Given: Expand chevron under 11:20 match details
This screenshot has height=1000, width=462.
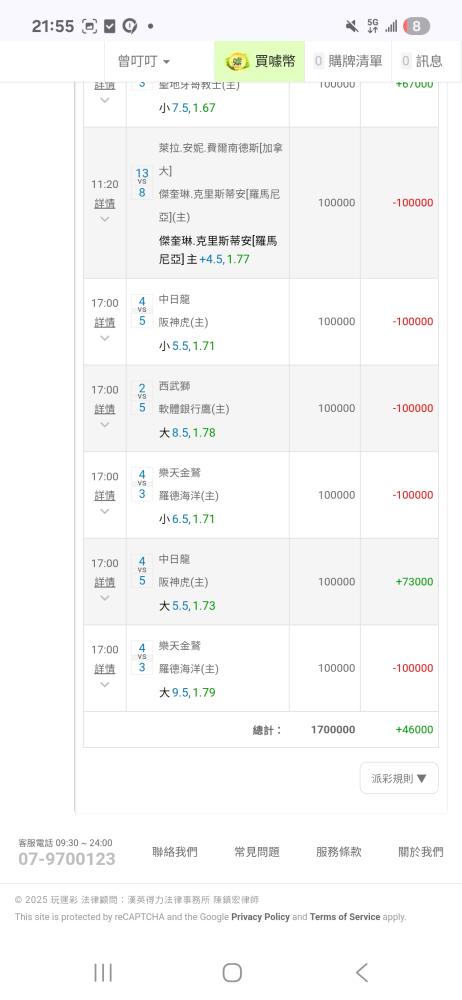Looking at the screenshot, I should (x=105, y=219).
